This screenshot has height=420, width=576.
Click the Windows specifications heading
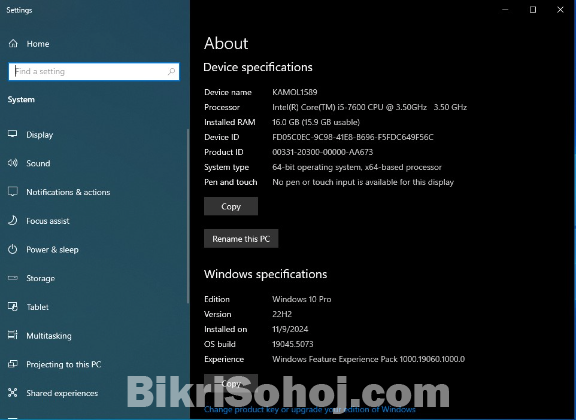pos(265,274)
